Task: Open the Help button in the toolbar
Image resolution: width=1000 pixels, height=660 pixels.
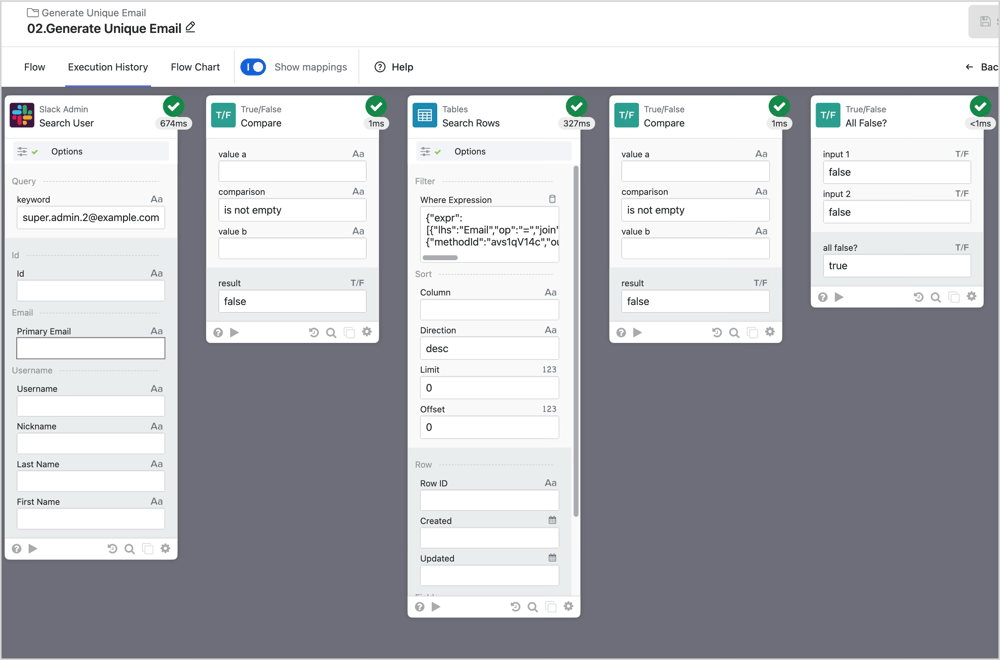Action: [x=393, y=67]
